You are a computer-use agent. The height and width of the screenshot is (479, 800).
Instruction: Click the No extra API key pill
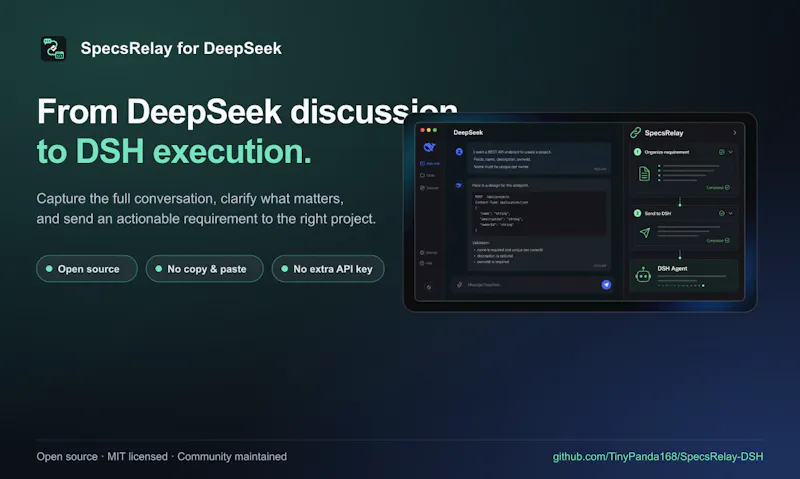(x=328, y=269)
